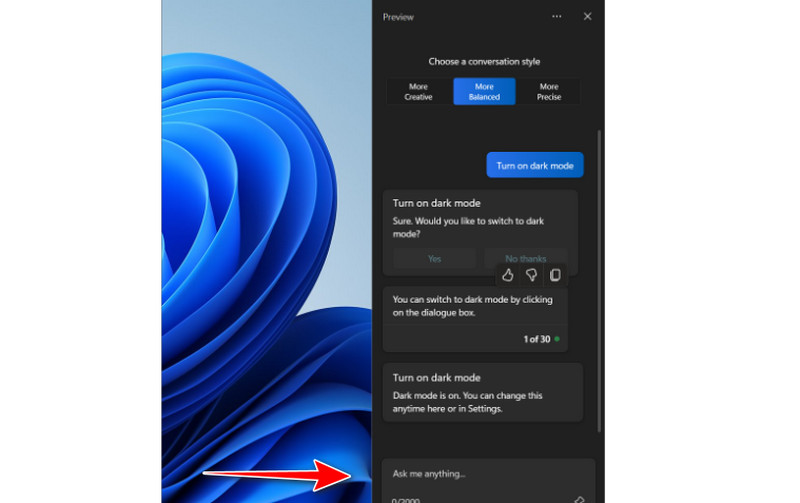Copy the response with the copy icon
800x503 pixels.
point(555,275)
